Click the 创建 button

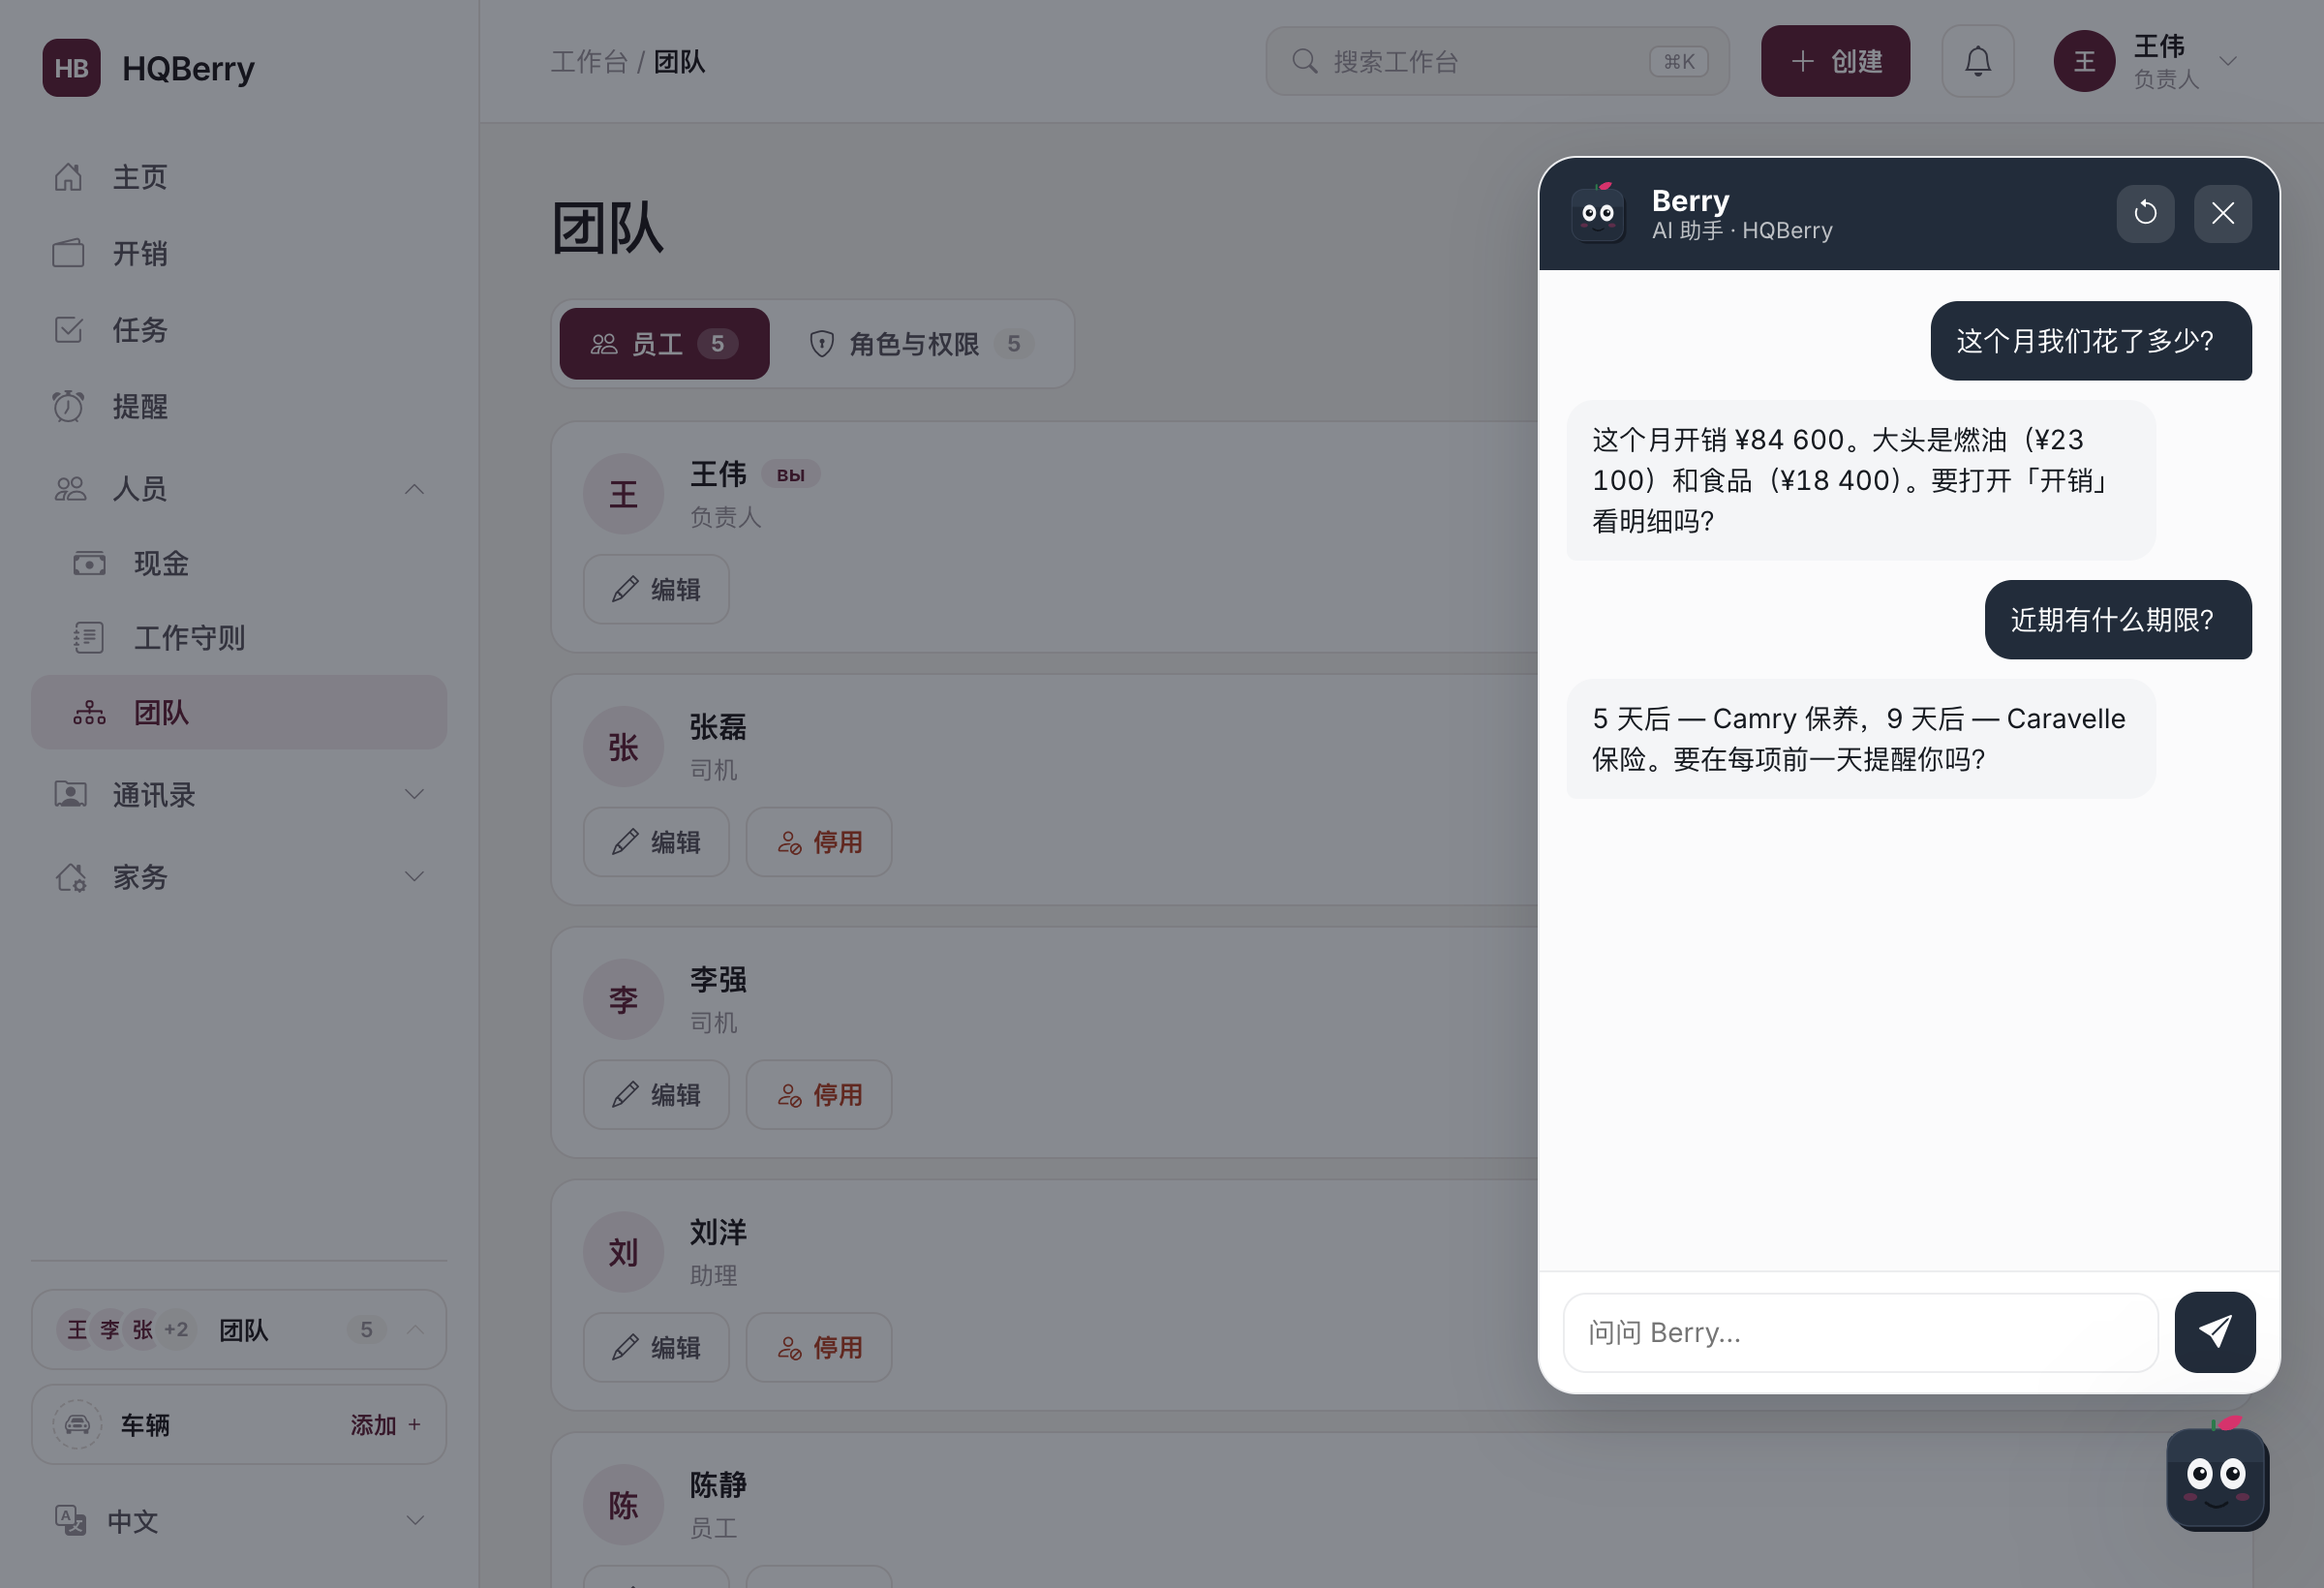tap(1835, 61)
